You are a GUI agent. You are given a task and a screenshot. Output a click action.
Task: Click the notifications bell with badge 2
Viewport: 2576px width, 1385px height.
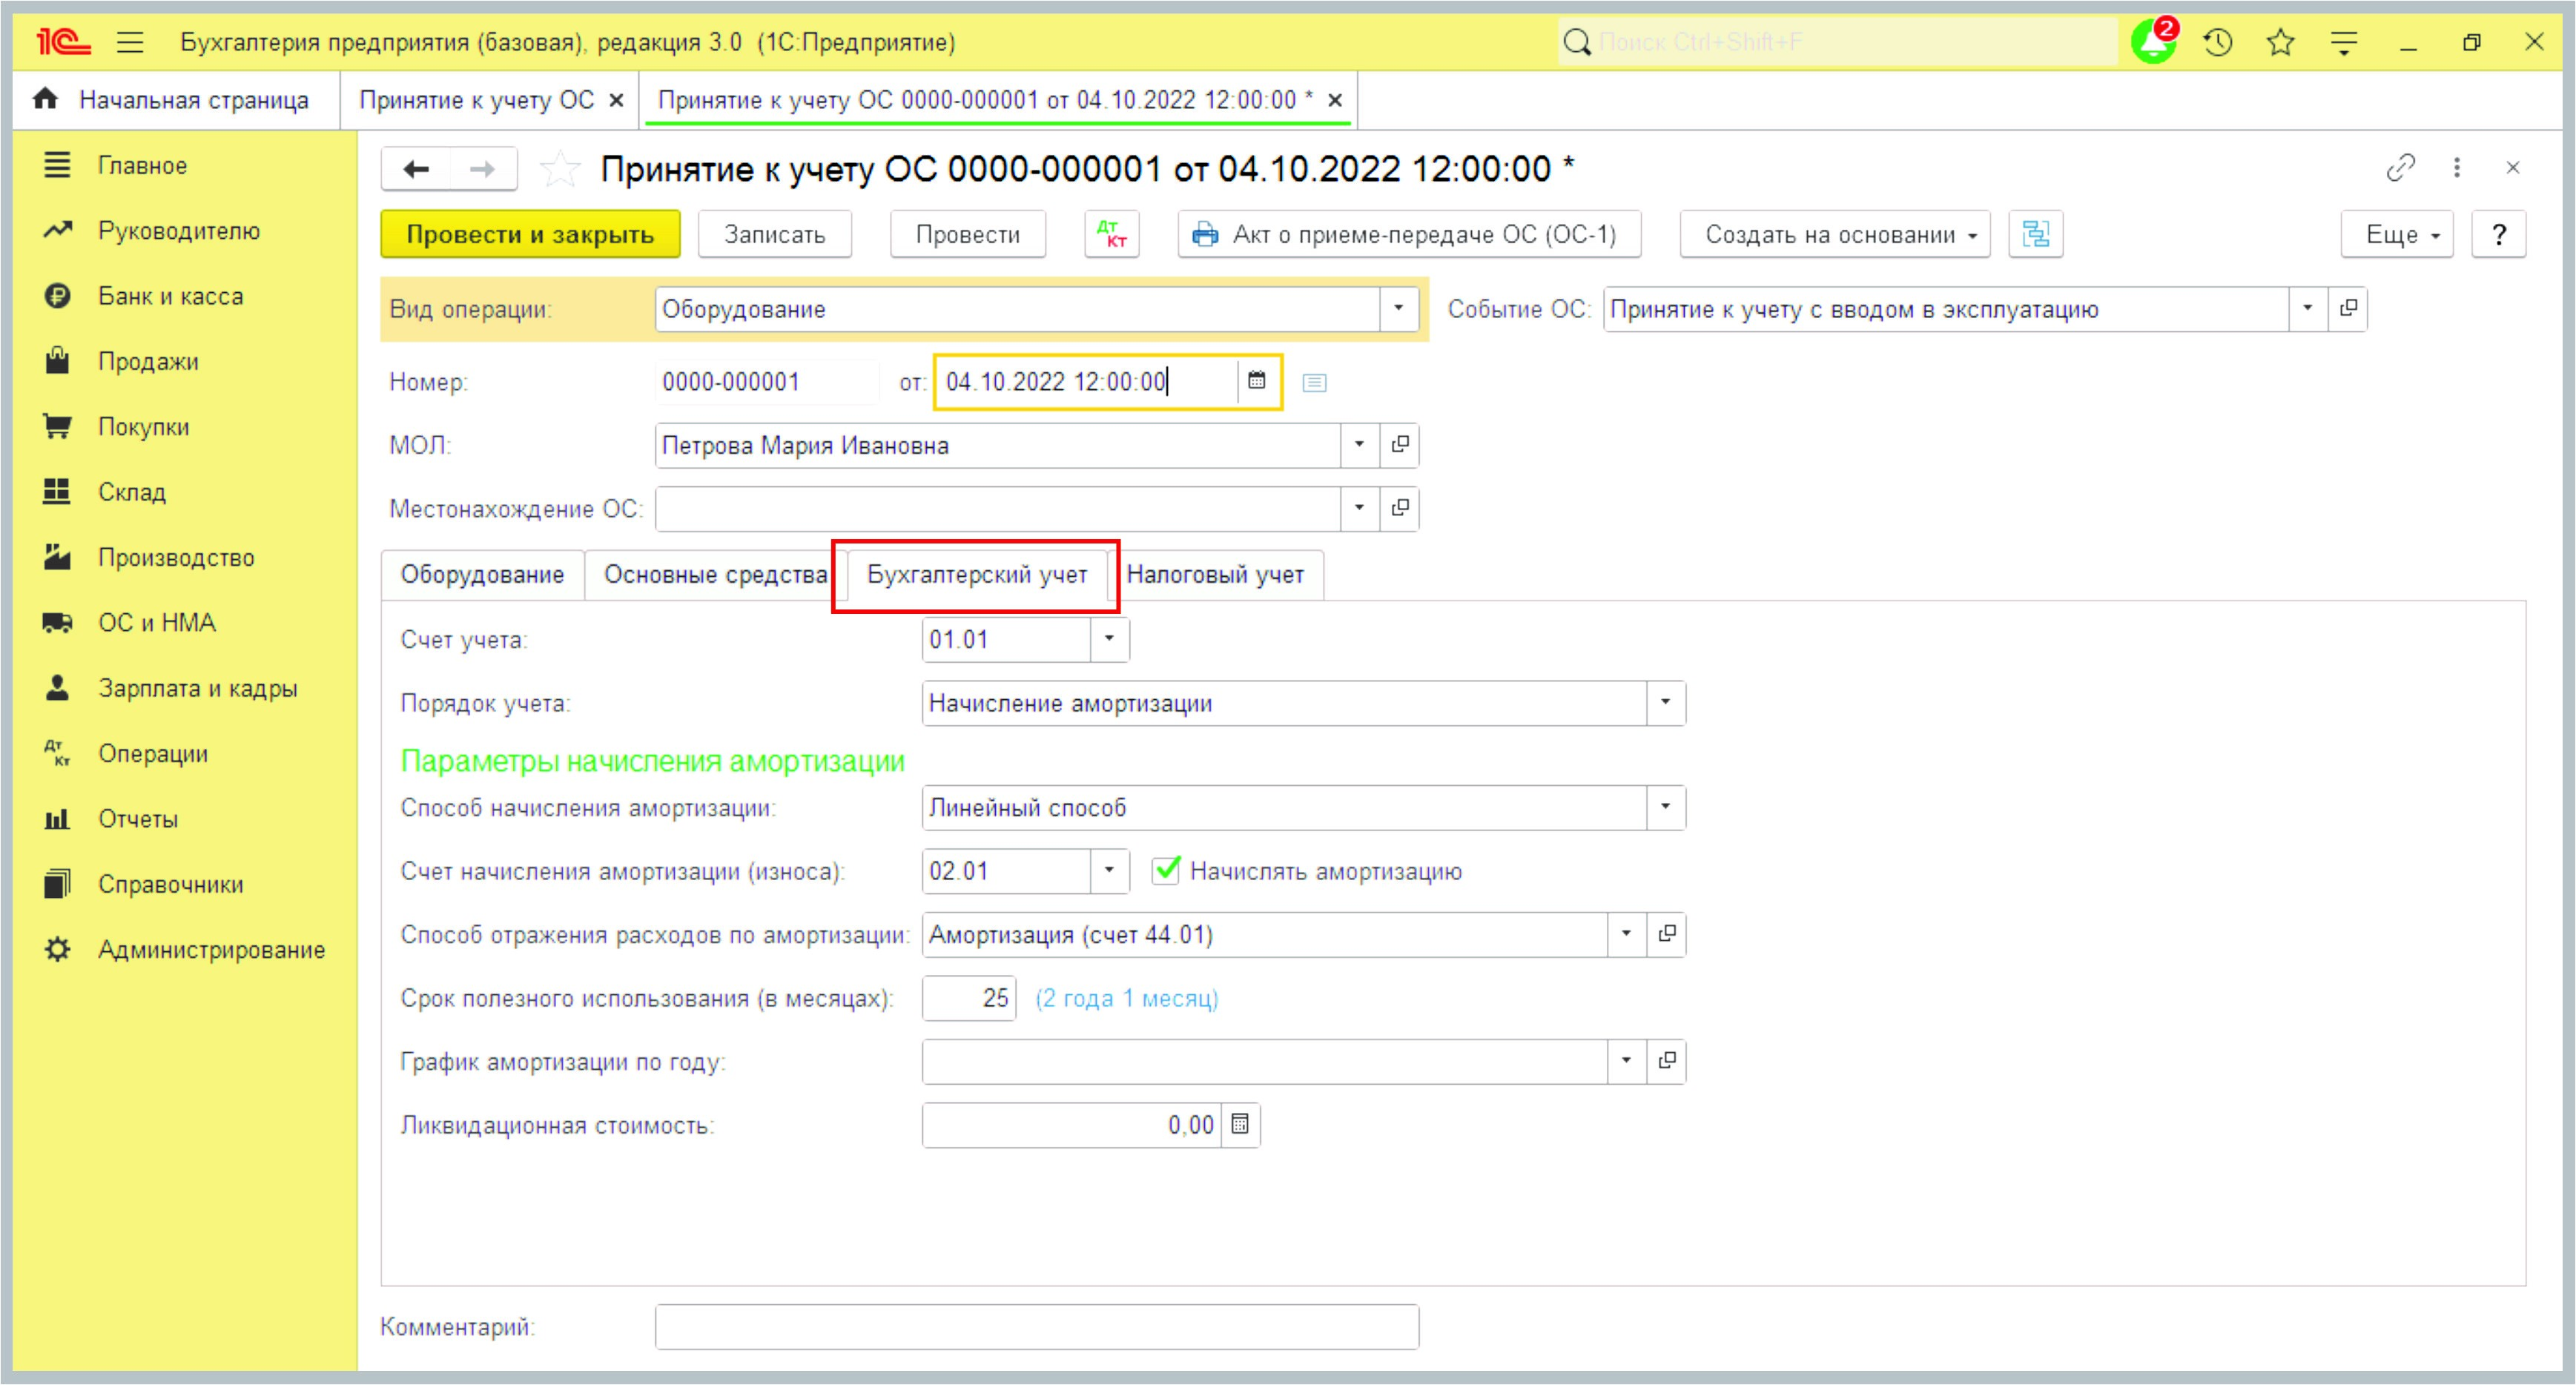(2153, 41)
